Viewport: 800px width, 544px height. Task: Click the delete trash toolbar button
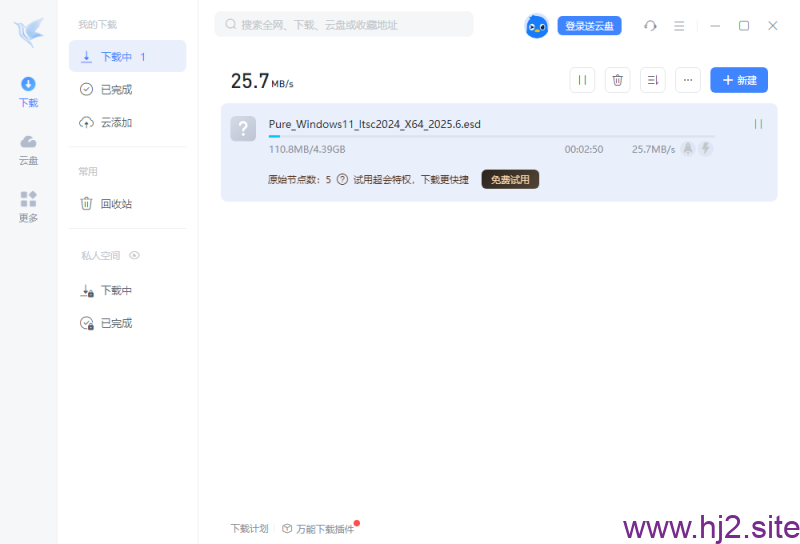click(617, 80)
